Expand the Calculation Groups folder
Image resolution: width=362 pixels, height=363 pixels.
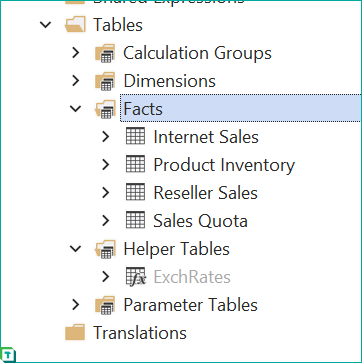click(76, 53)
